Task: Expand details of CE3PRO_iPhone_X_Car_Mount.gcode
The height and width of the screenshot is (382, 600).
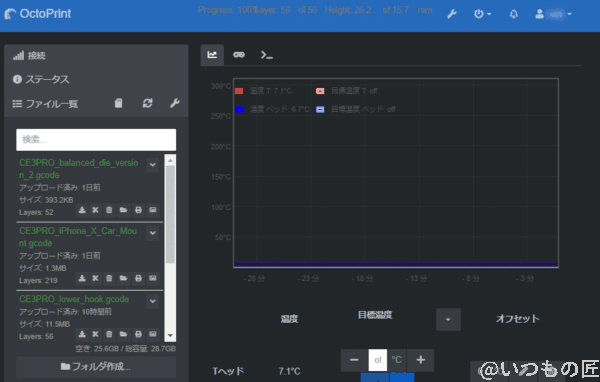Action: 152,233
